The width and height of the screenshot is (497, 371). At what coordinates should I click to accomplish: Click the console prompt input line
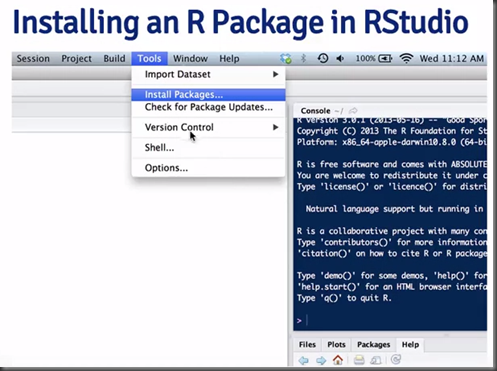(390, 321)
